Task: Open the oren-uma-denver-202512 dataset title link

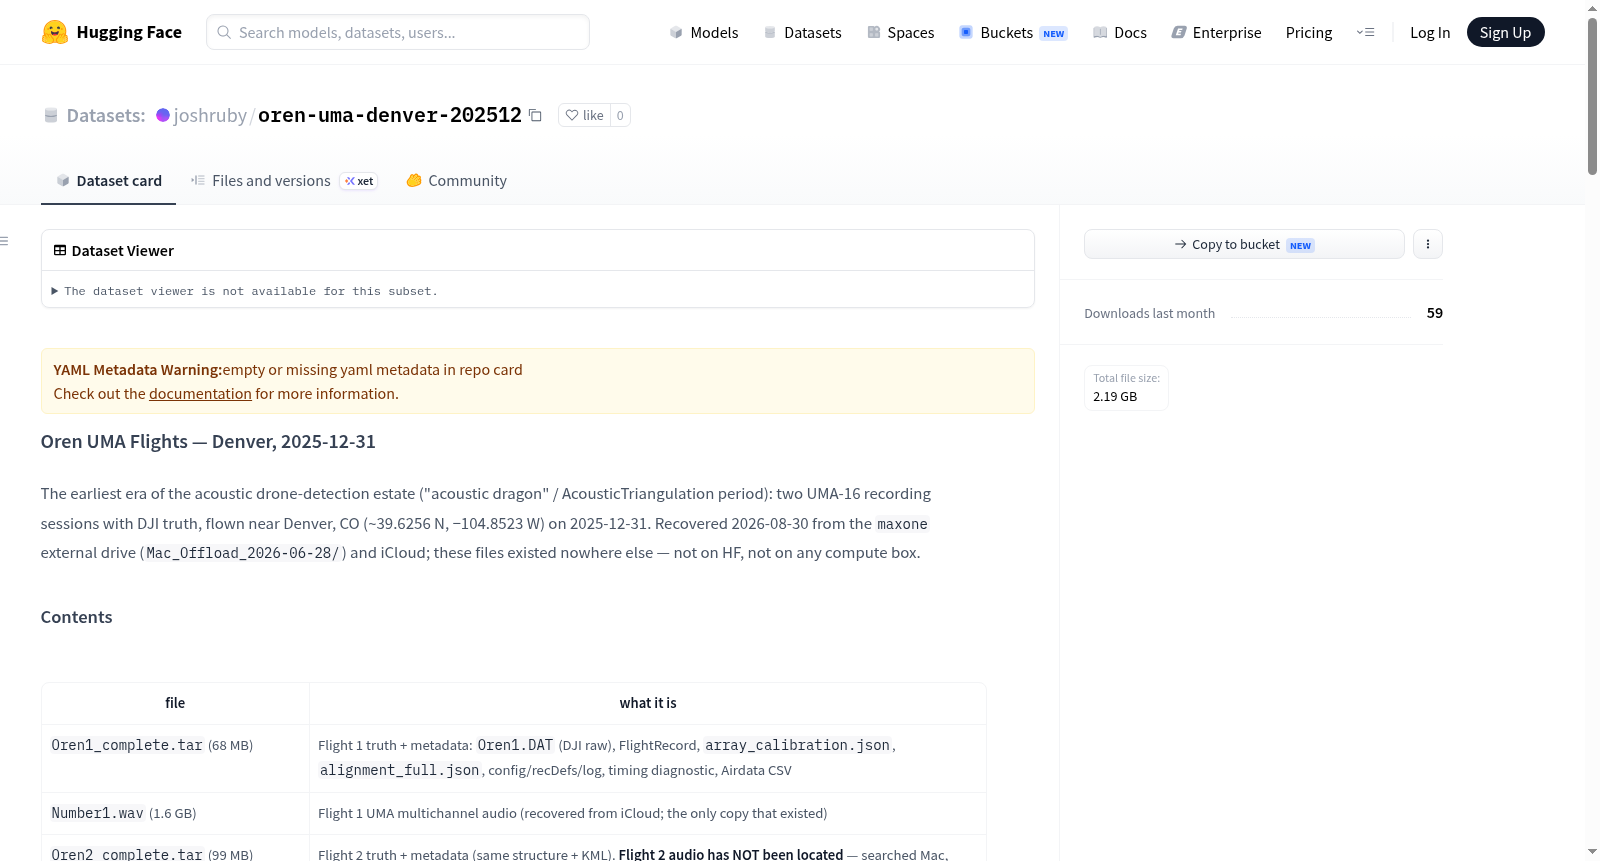Action: (390, 115)
